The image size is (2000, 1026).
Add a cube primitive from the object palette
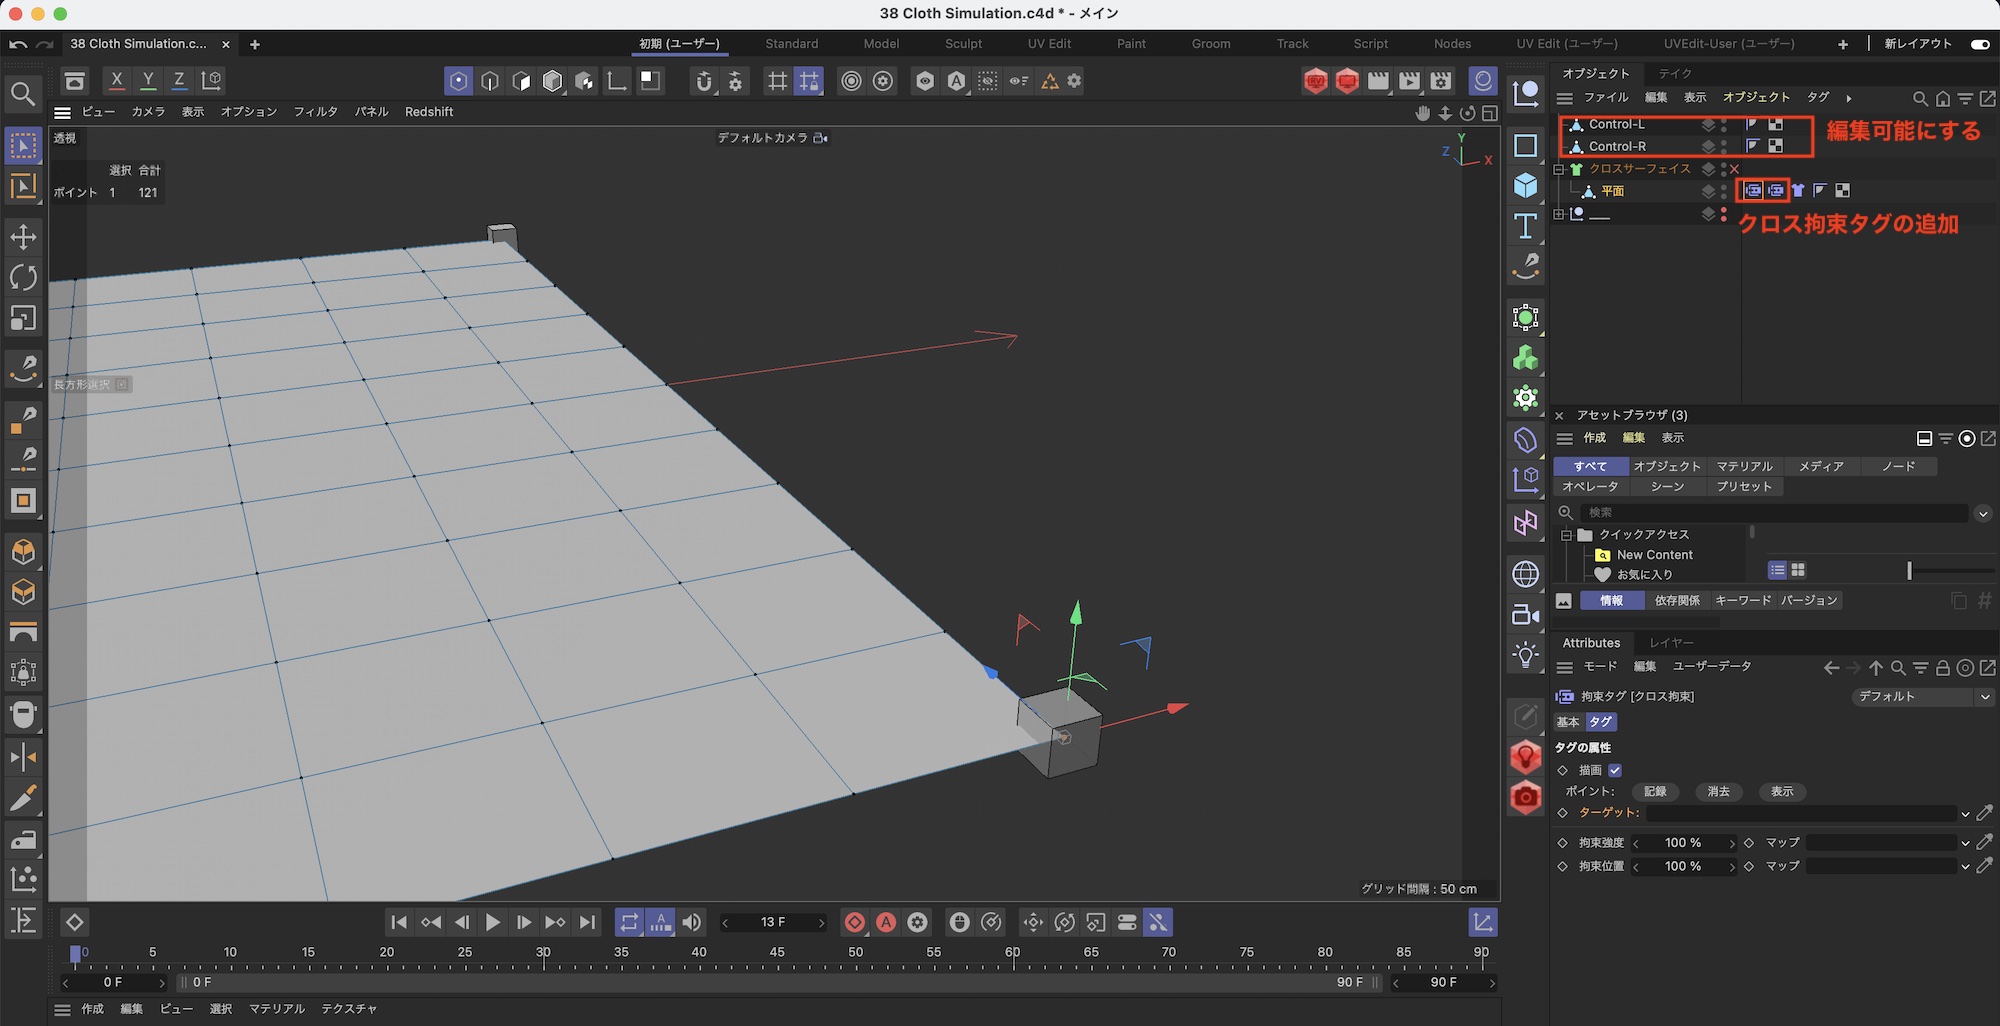(1525, 186)
